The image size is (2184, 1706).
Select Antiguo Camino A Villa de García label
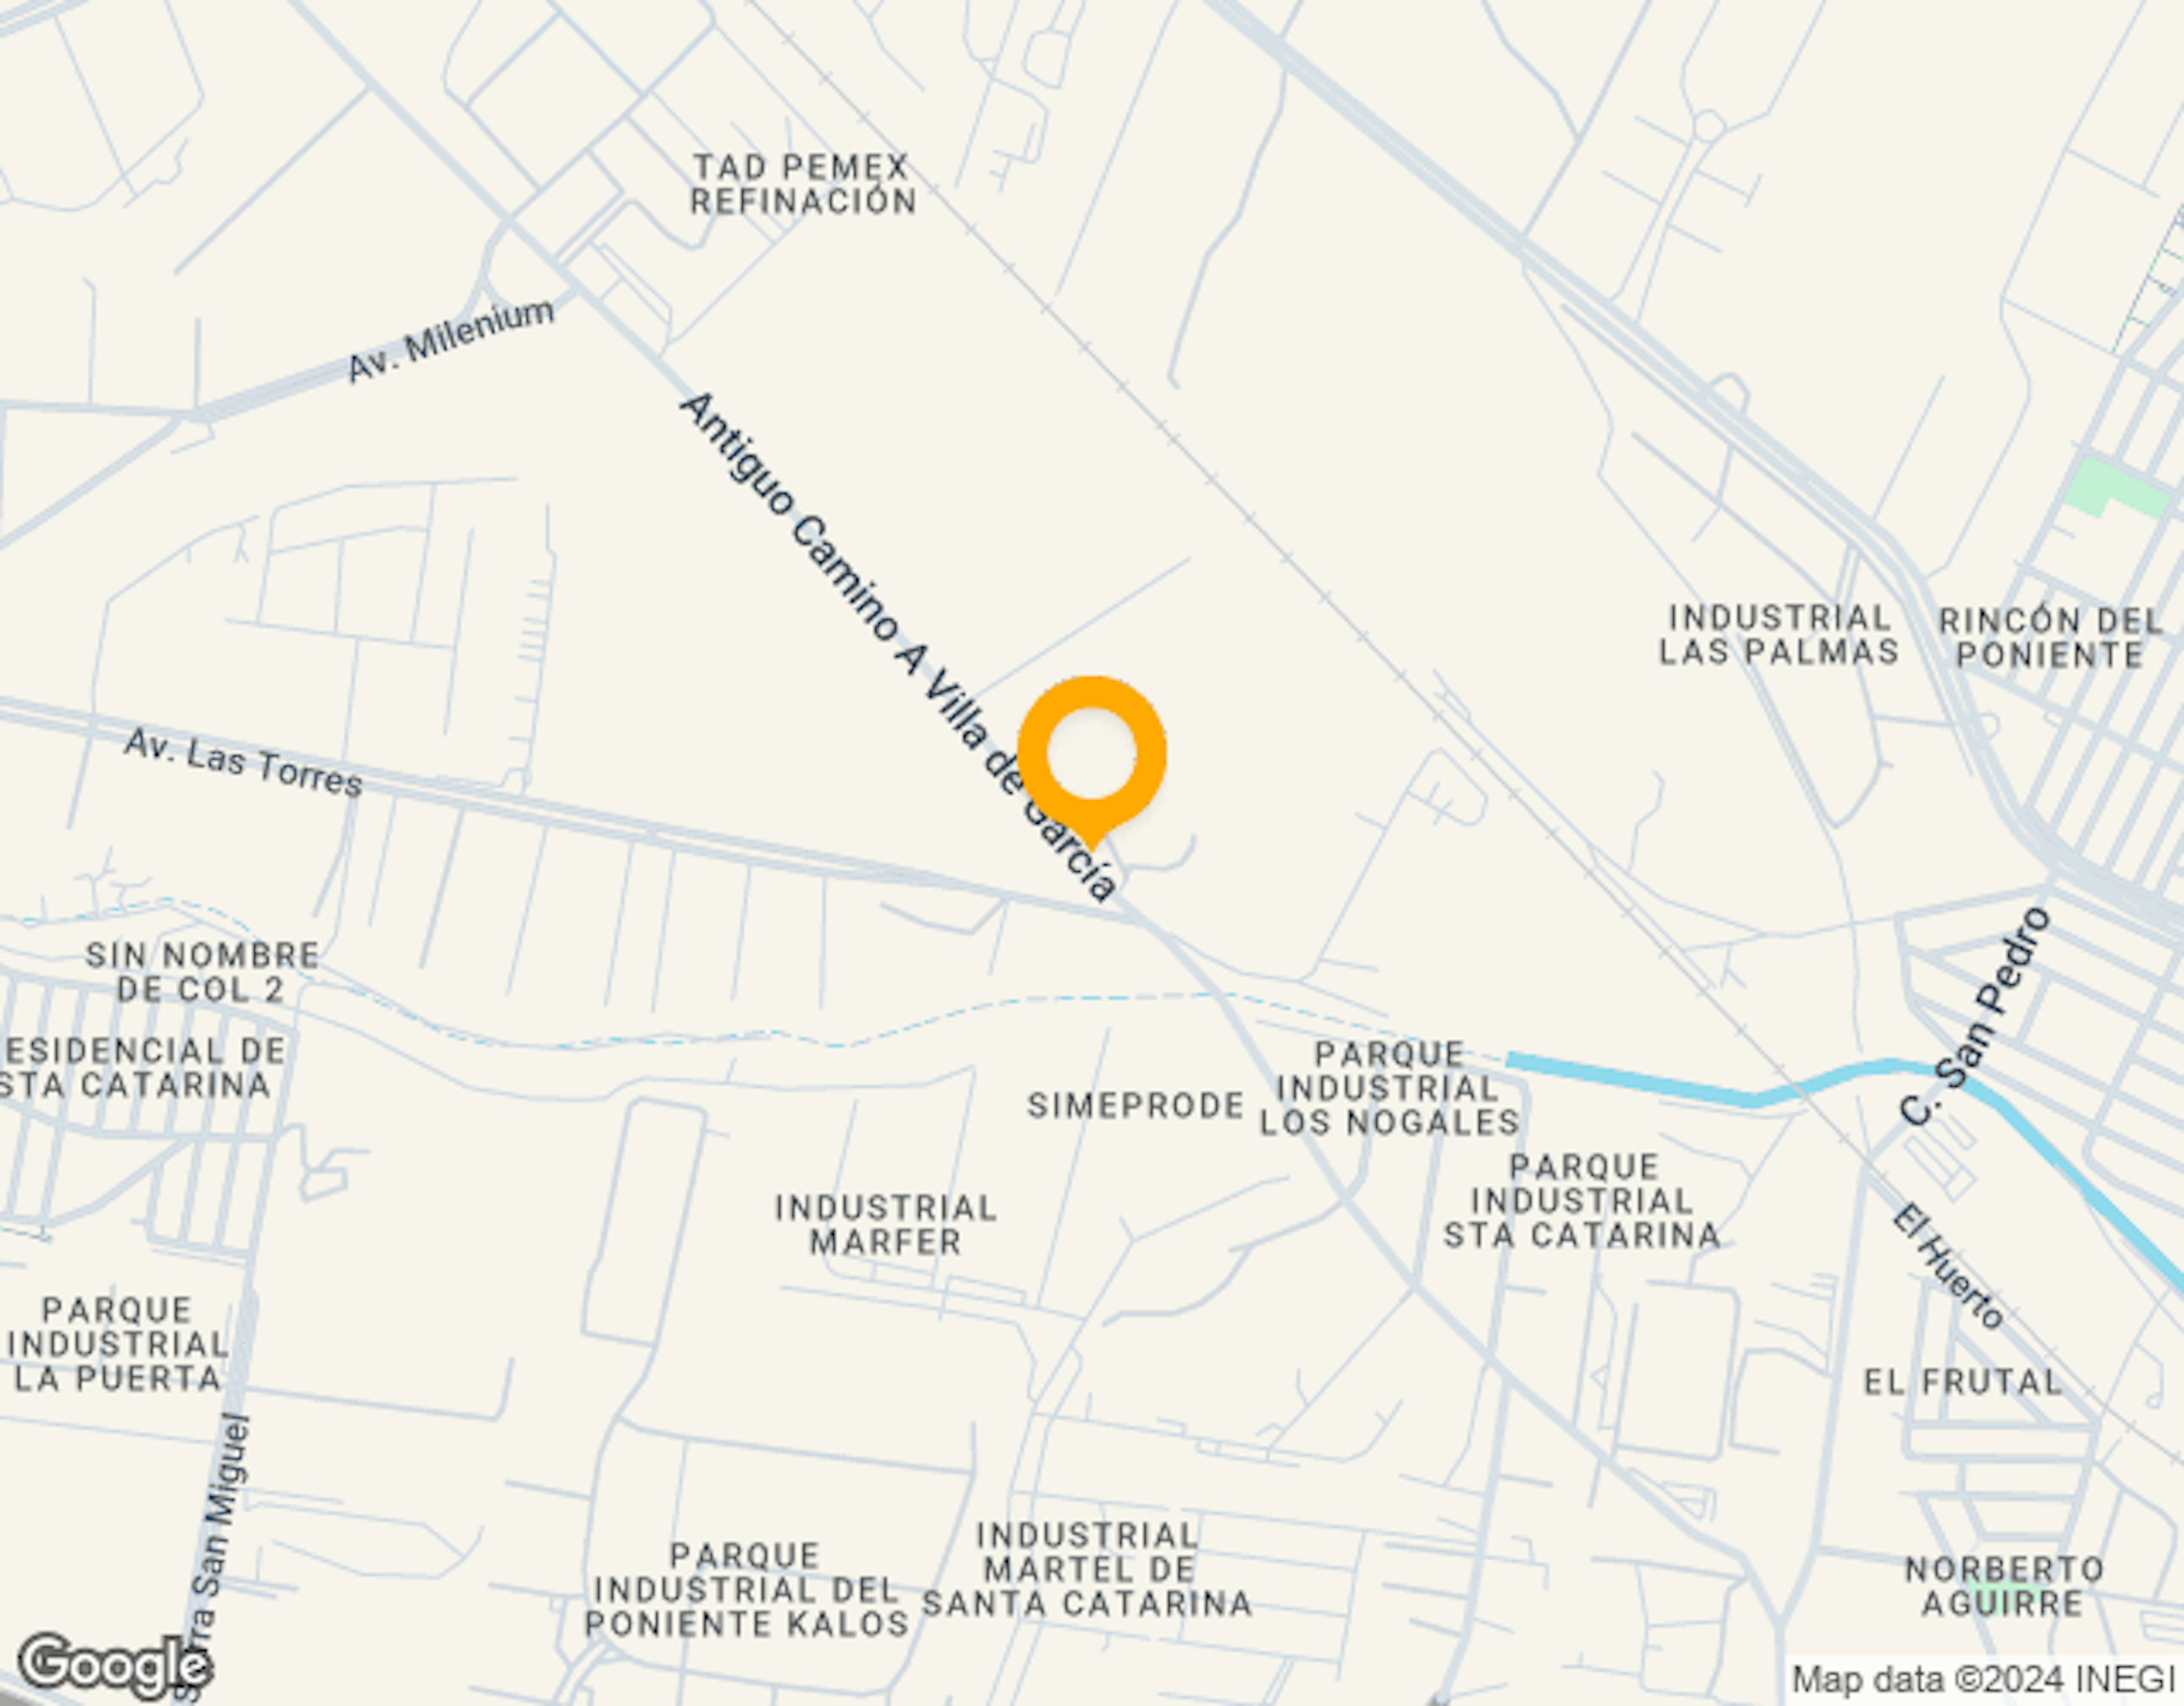(898, 646)
